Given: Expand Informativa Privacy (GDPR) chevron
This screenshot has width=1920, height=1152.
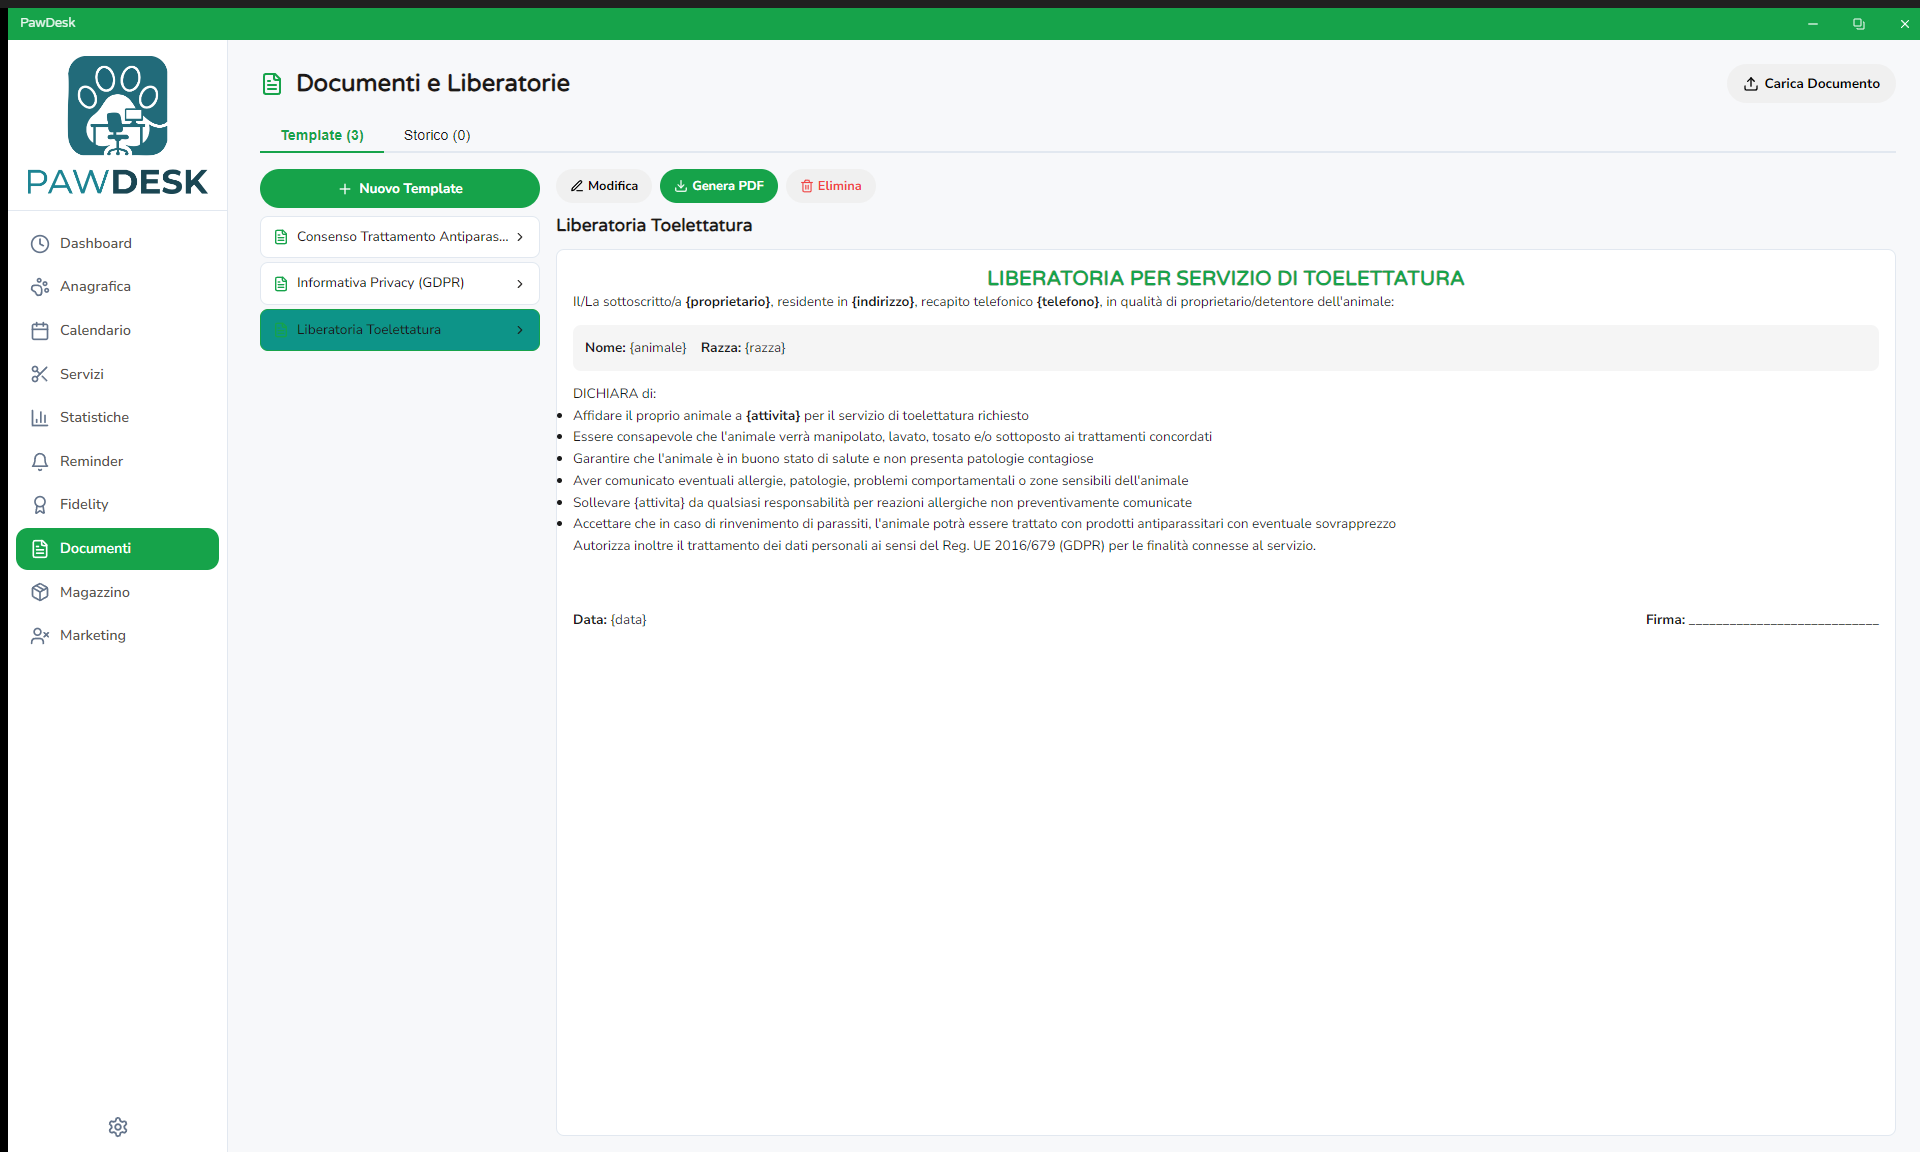Looking at the screenshot, I should [x=520, y=284].
